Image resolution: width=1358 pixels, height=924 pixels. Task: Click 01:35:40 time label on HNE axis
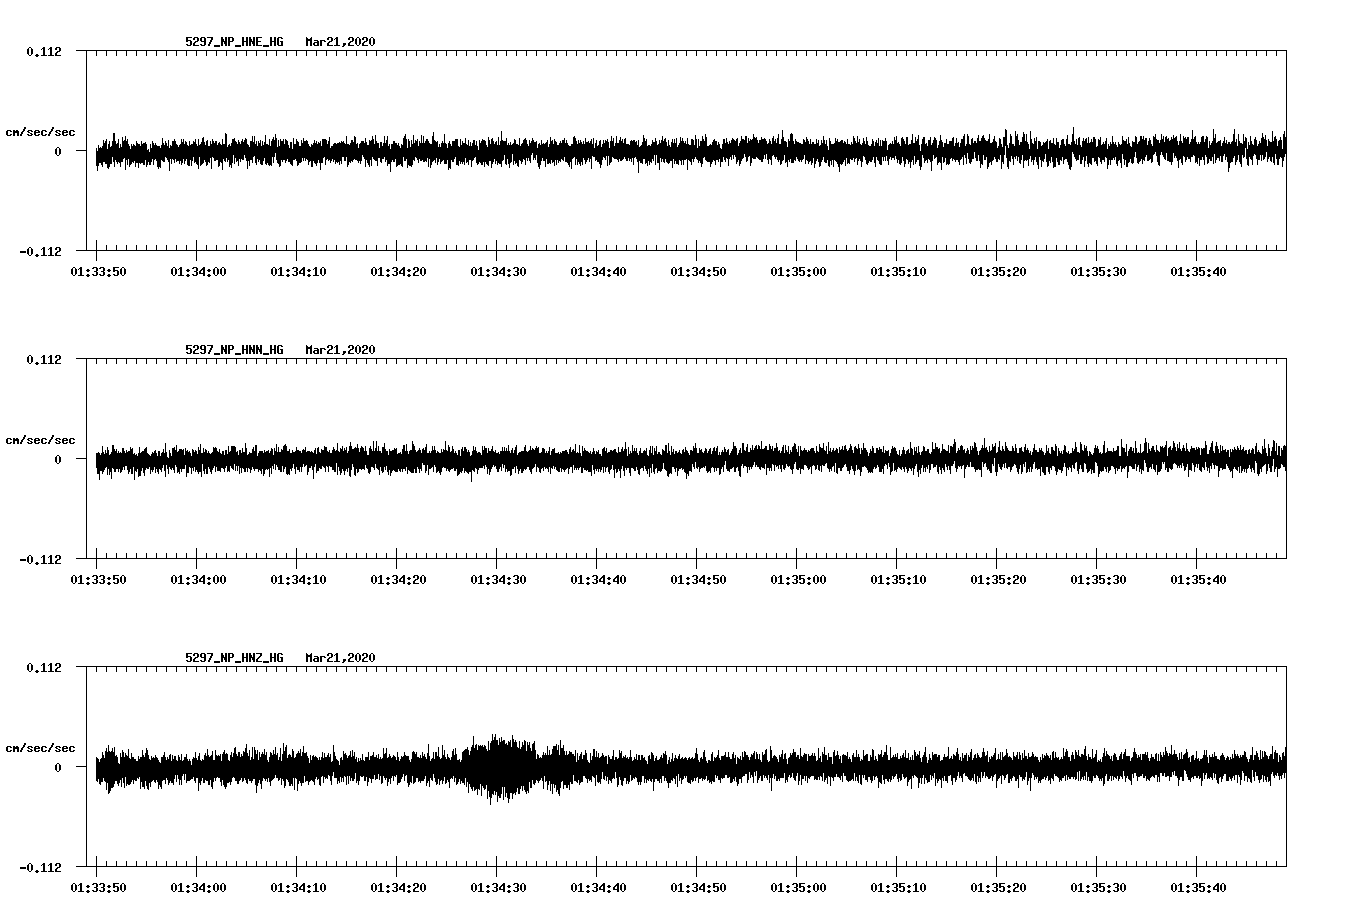tap(1198, 272)
